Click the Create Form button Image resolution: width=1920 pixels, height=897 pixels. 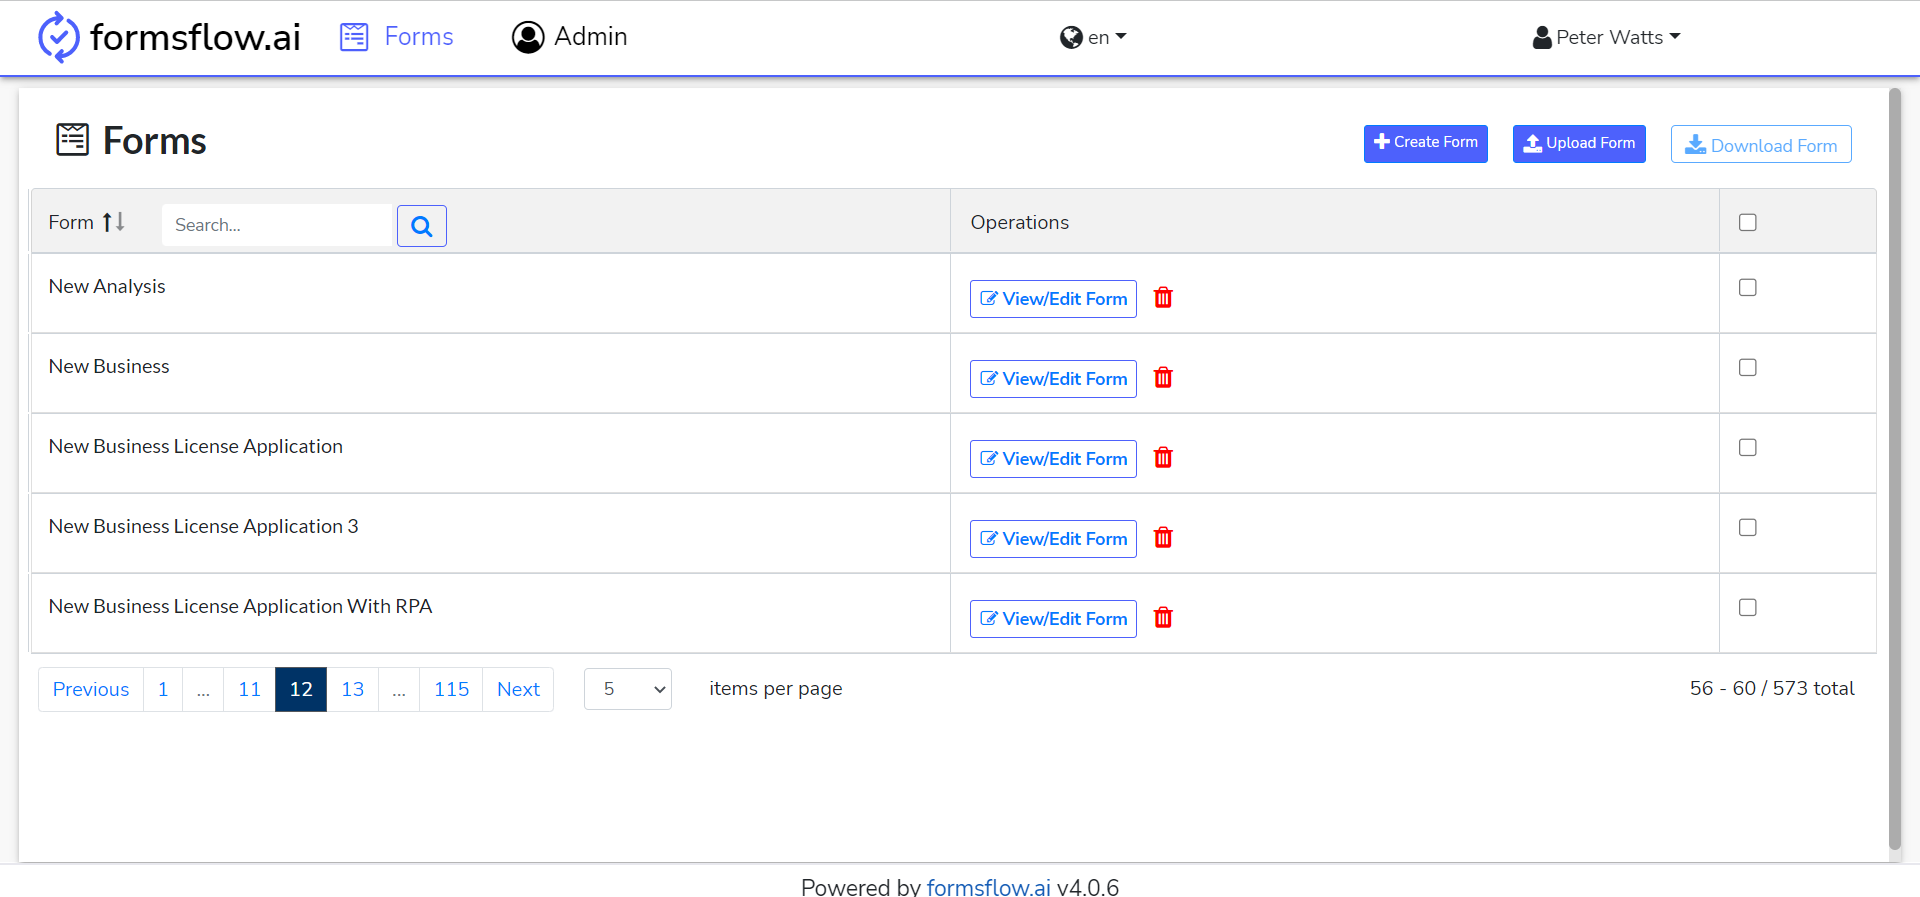(x=1426, y=143)
